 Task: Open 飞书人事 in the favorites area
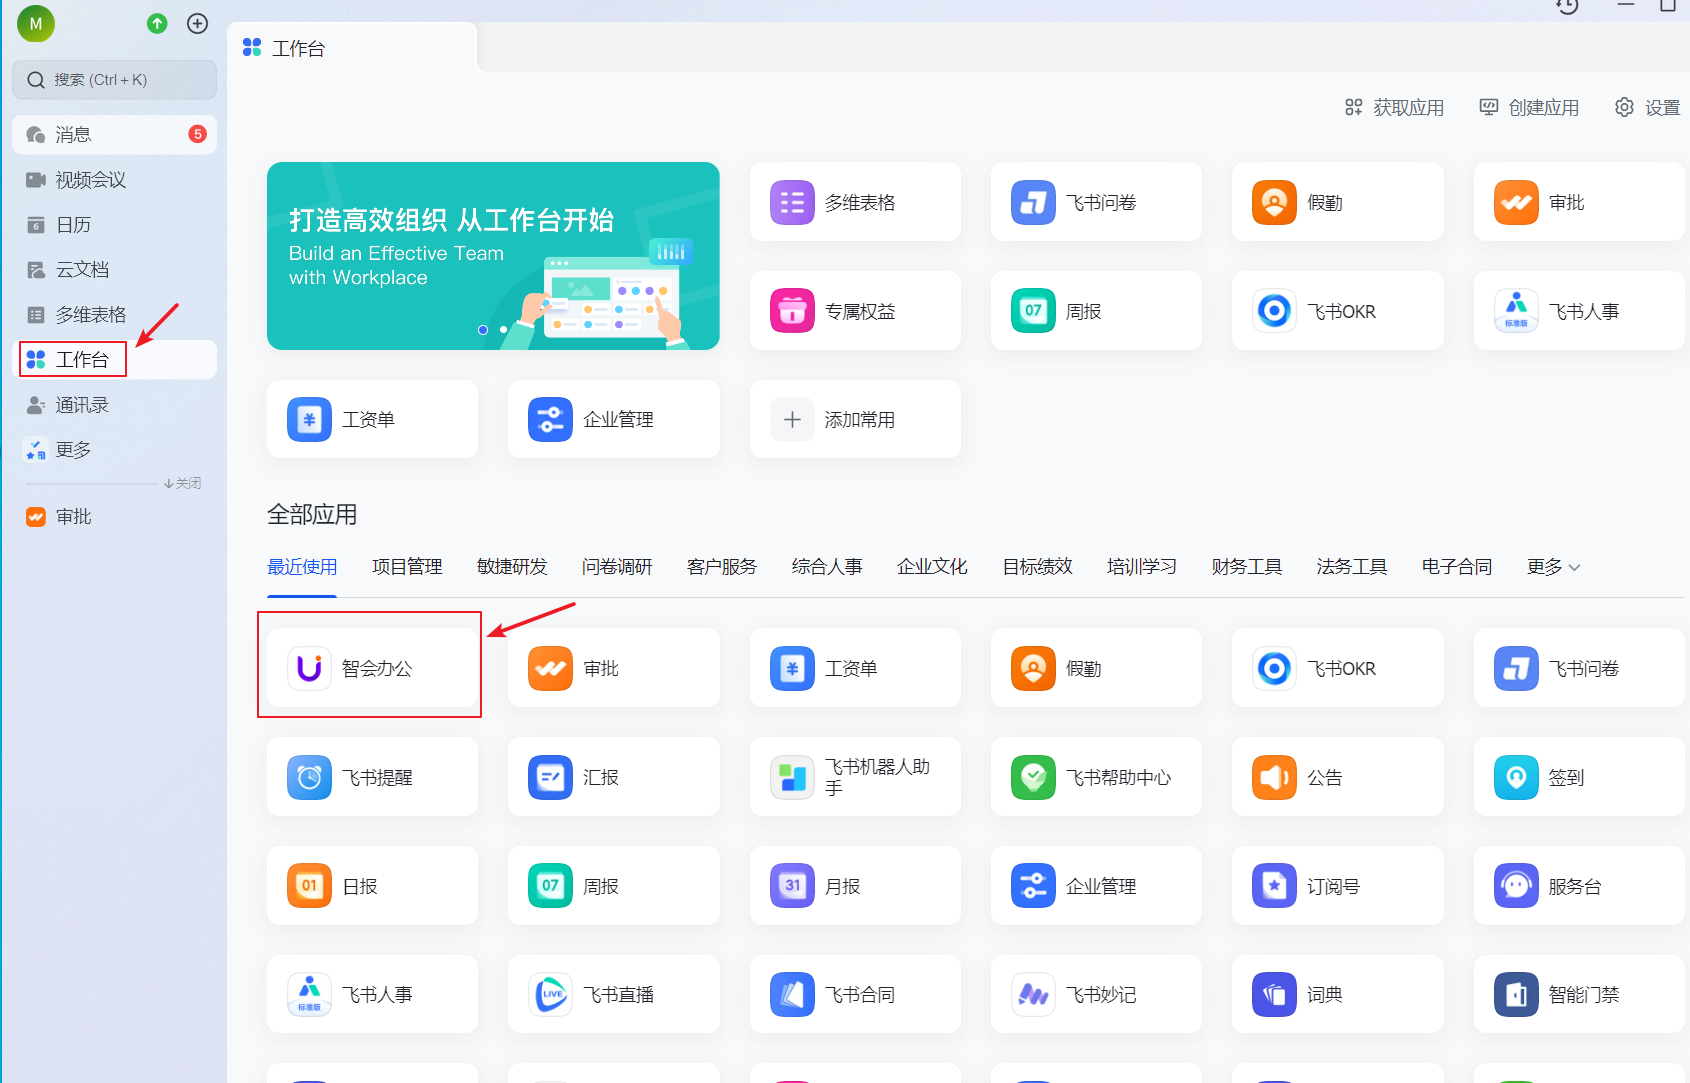pyautogui.click(x=1579, y=311)
